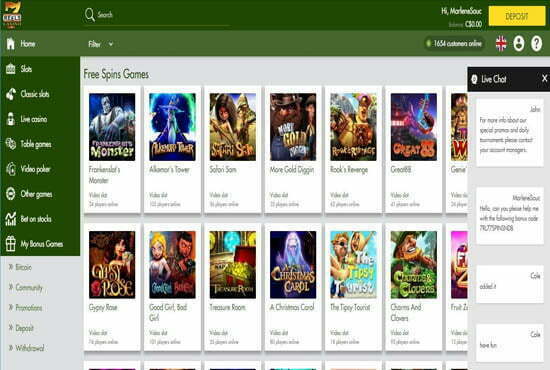Image resolution: width=550 pixels, height=370 pixels.
Task: Click the My Bonus Games gift icon
Action: pos(11,244)
